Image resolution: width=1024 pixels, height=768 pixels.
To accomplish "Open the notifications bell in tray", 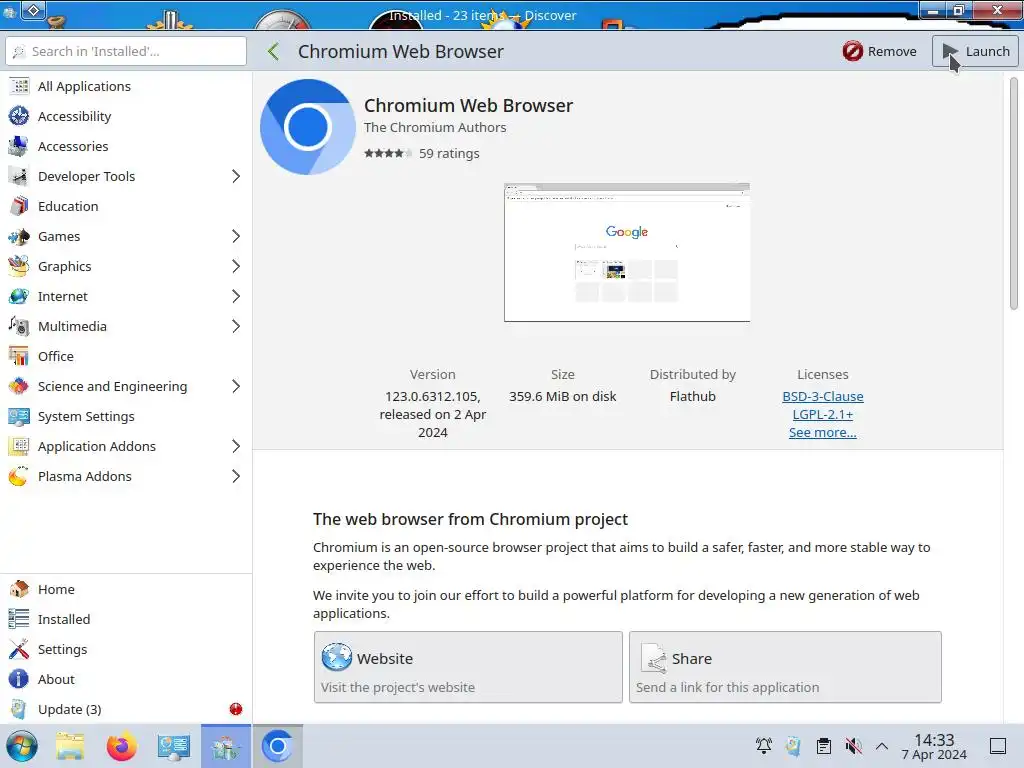I will [x=763, y=746].
